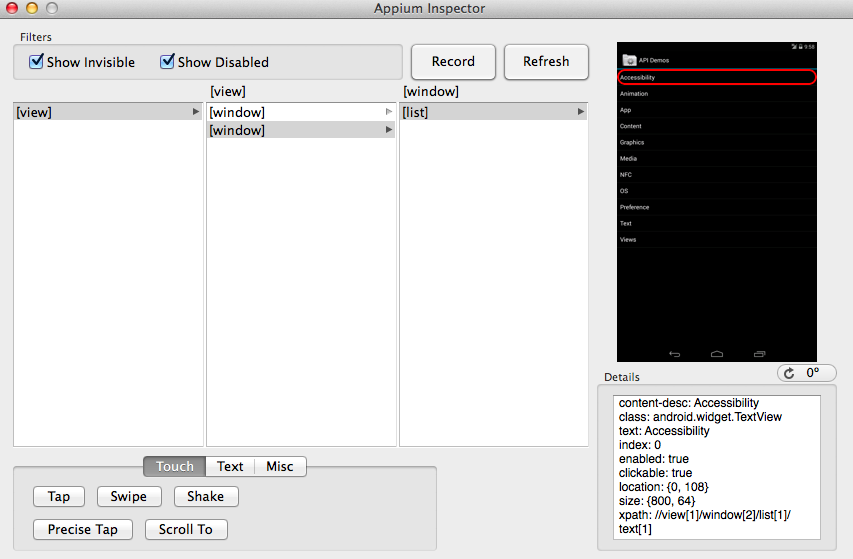Toggle the Show Invisible checkbox
Image resolution: width=853 pixels, height=559 pixels.
click(36, 61)
